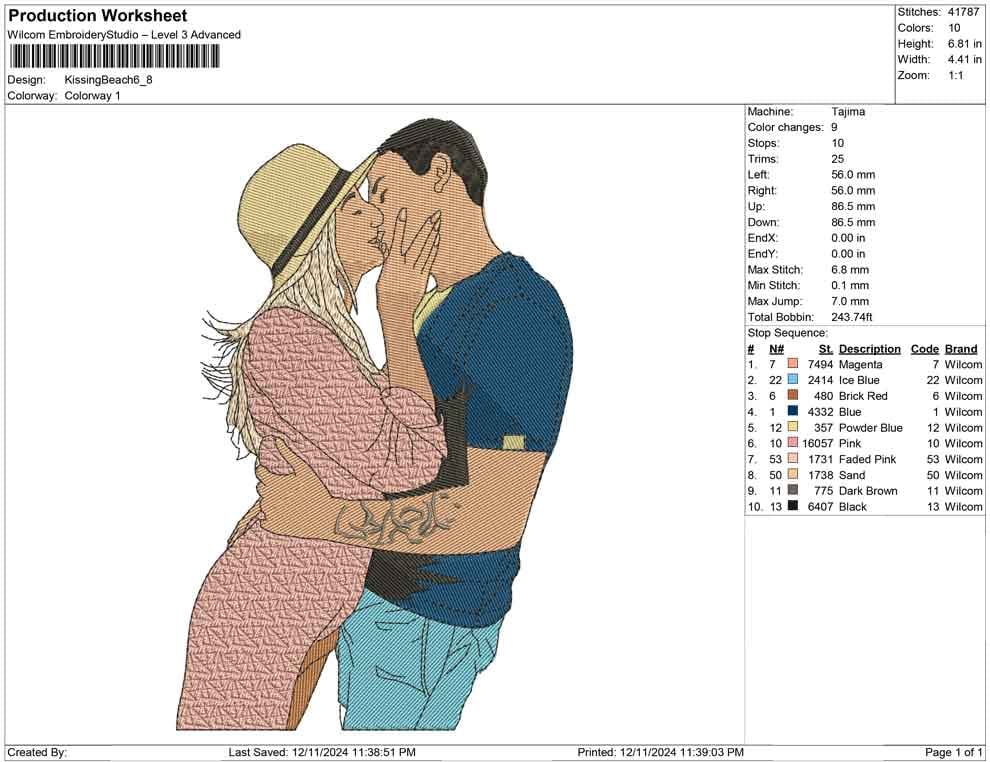Click the Total Bobbin value '243.74ft'
This screenshot has height=762, width=990.
click(851, 317)
